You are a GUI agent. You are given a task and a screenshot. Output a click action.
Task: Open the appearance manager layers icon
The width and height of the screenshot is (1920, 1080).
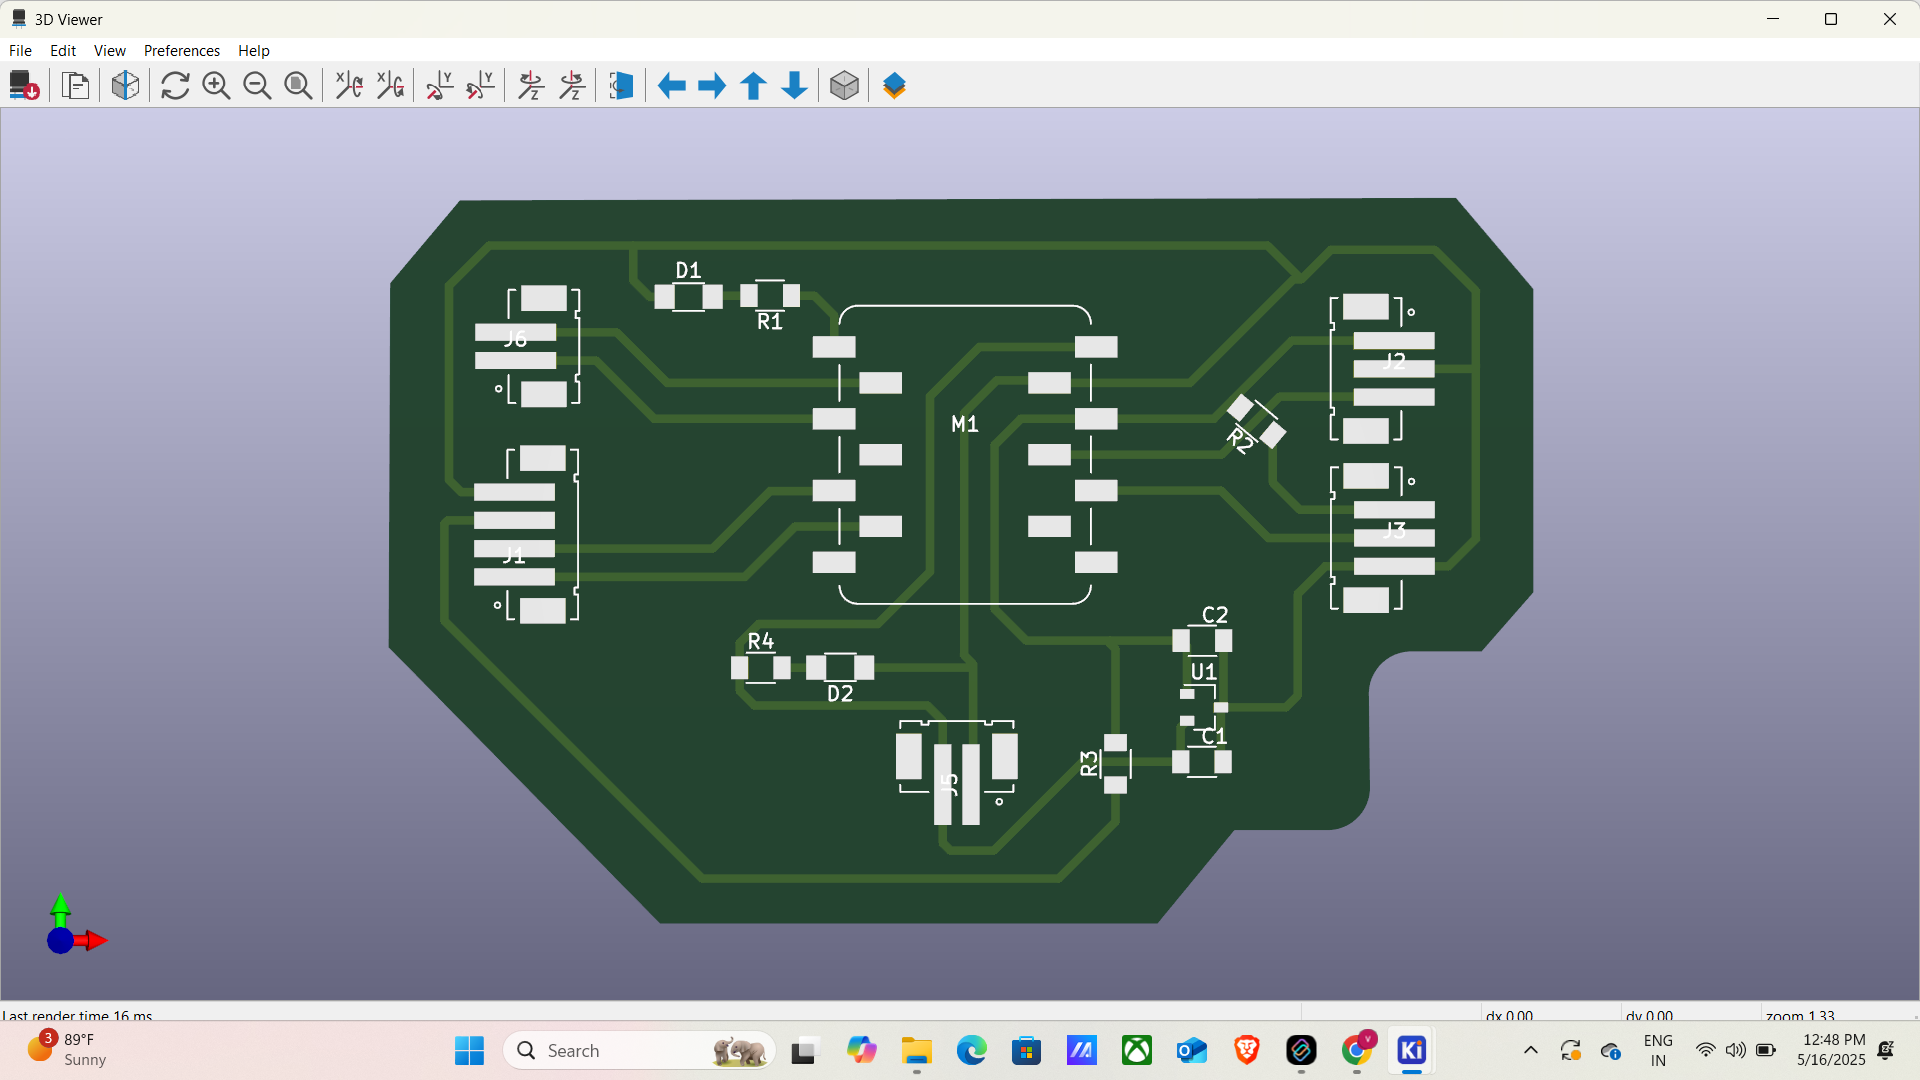point(895,86)
